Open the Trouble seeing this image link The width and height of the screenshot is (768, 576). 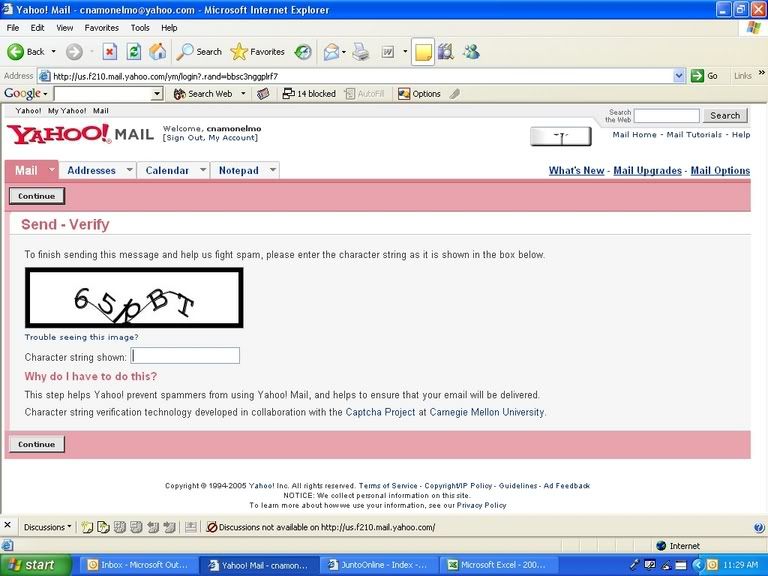tap(81, 337)
